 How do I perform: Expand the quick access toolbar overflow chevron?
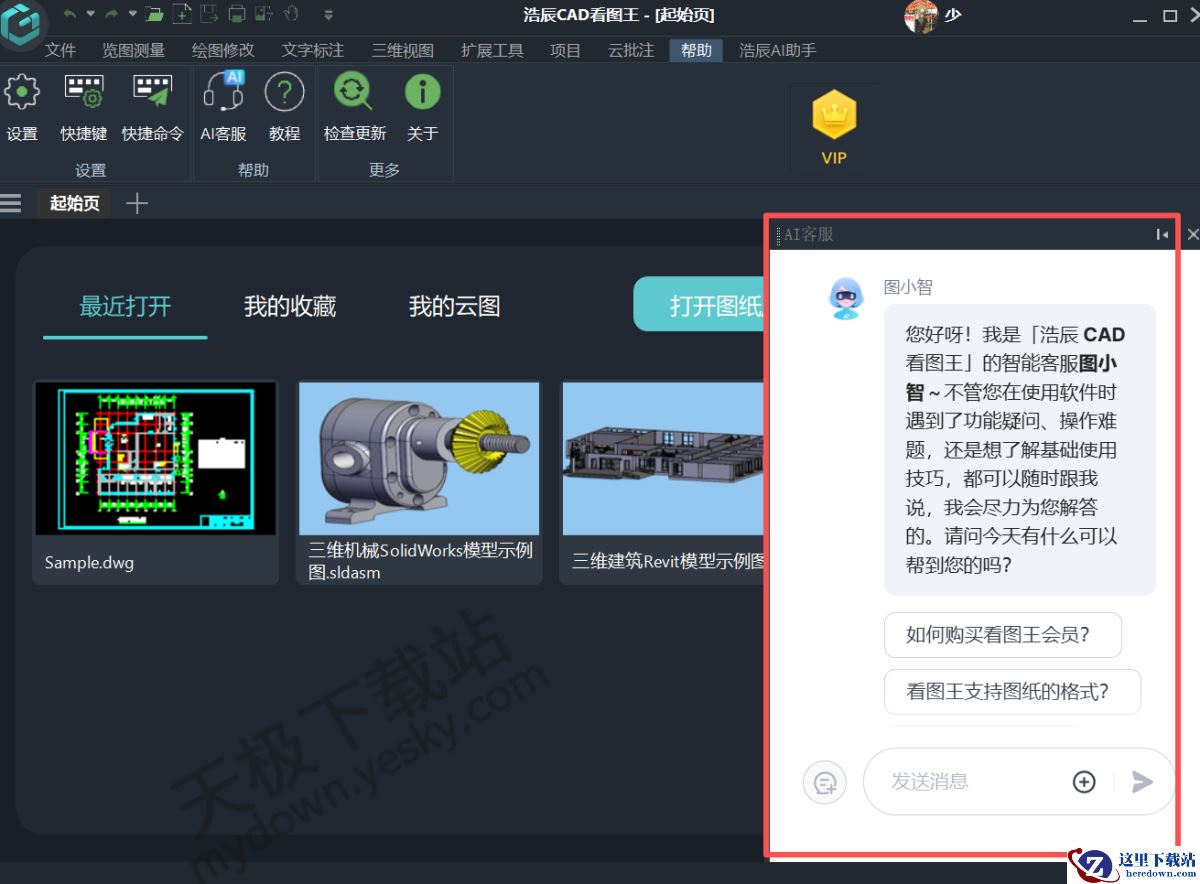click(328, 15)
